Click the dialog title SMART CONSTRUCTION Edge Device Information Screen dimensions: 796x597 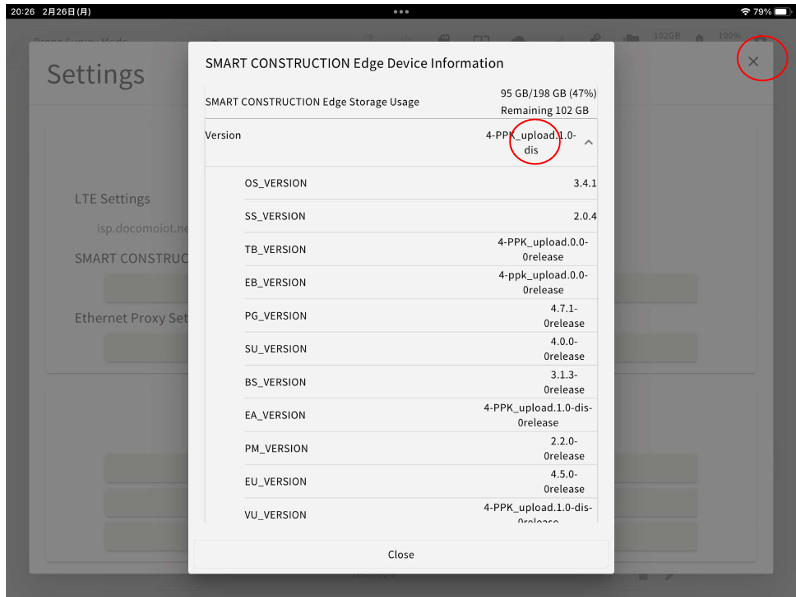point(354,63)
